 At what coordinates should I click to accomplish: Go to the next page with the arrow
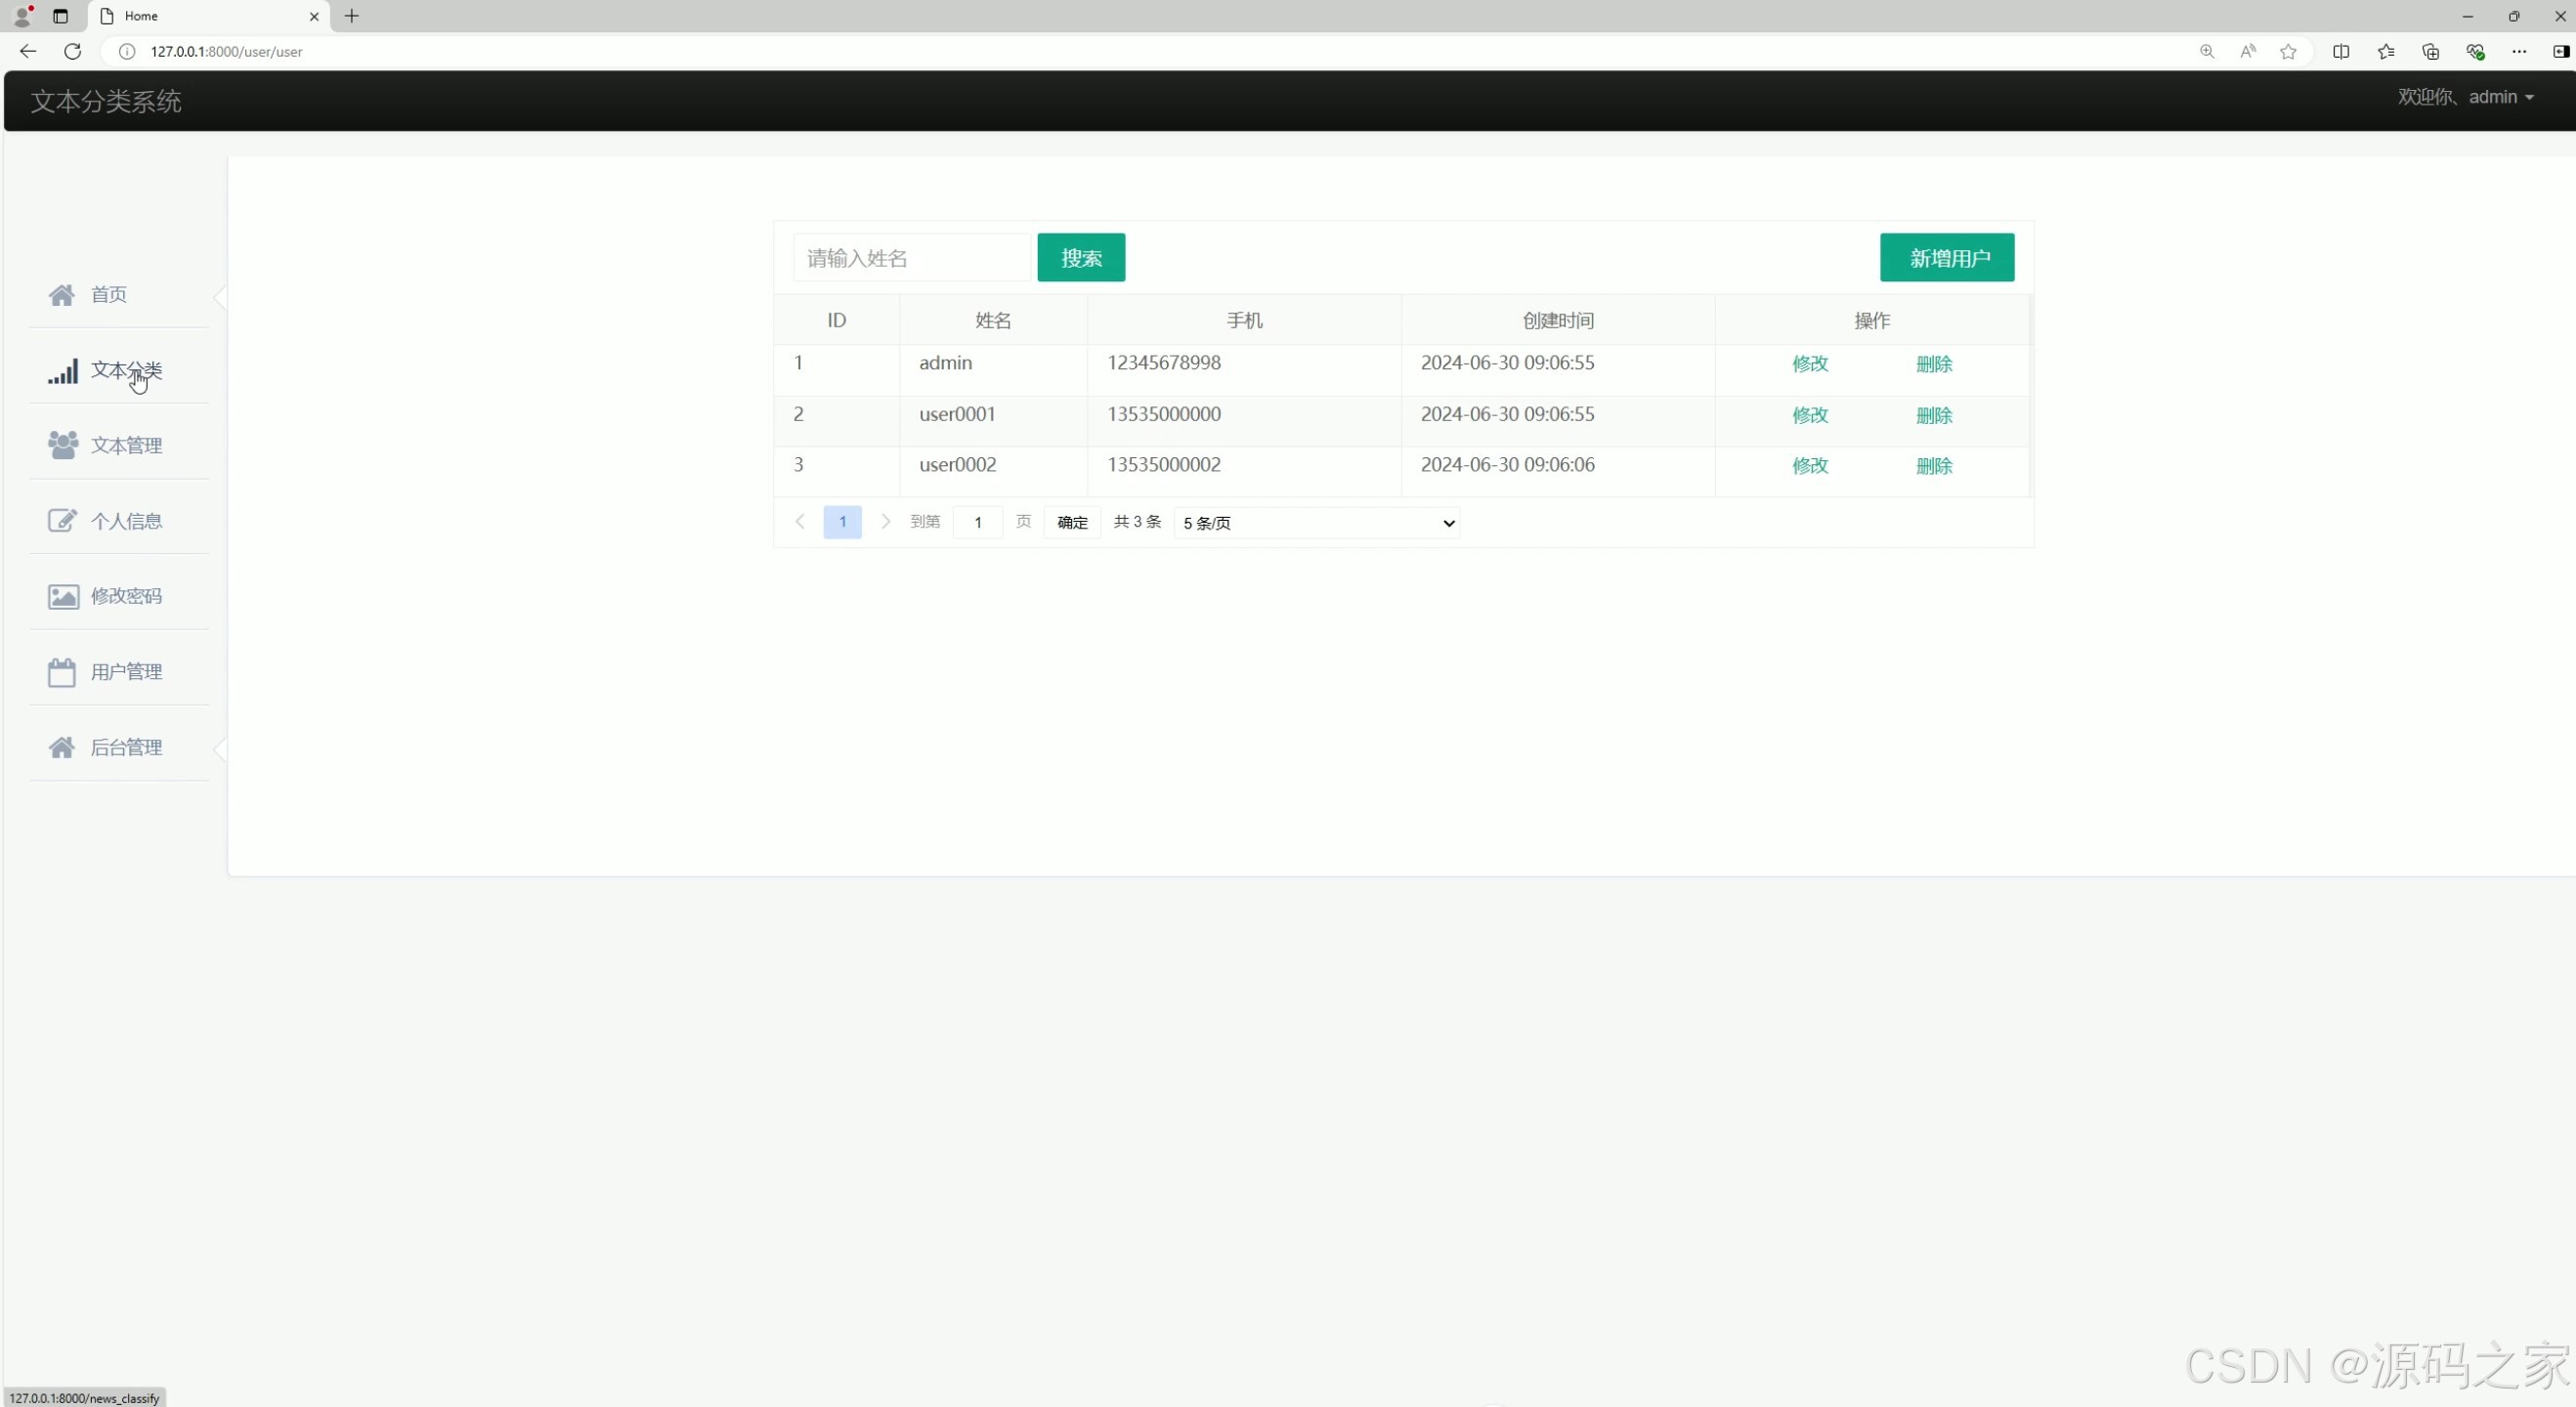(x=885, y=522)
